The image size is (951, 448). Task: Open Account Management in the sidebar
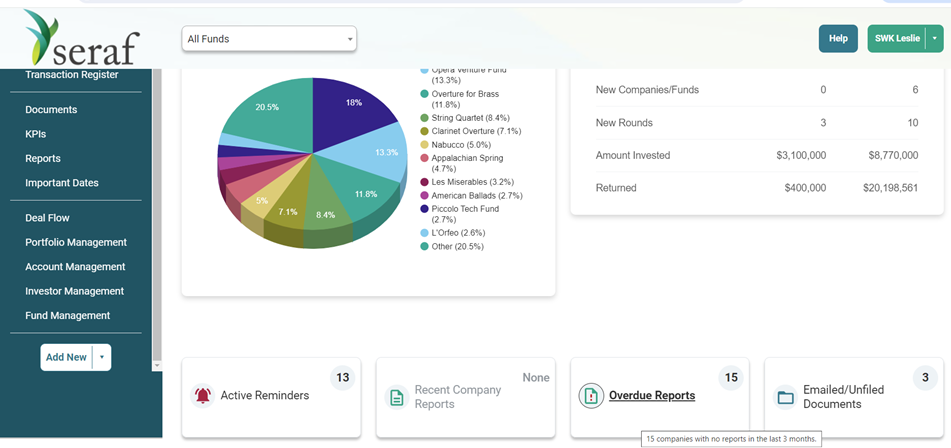pyautogui.click(x=75, y=267)
